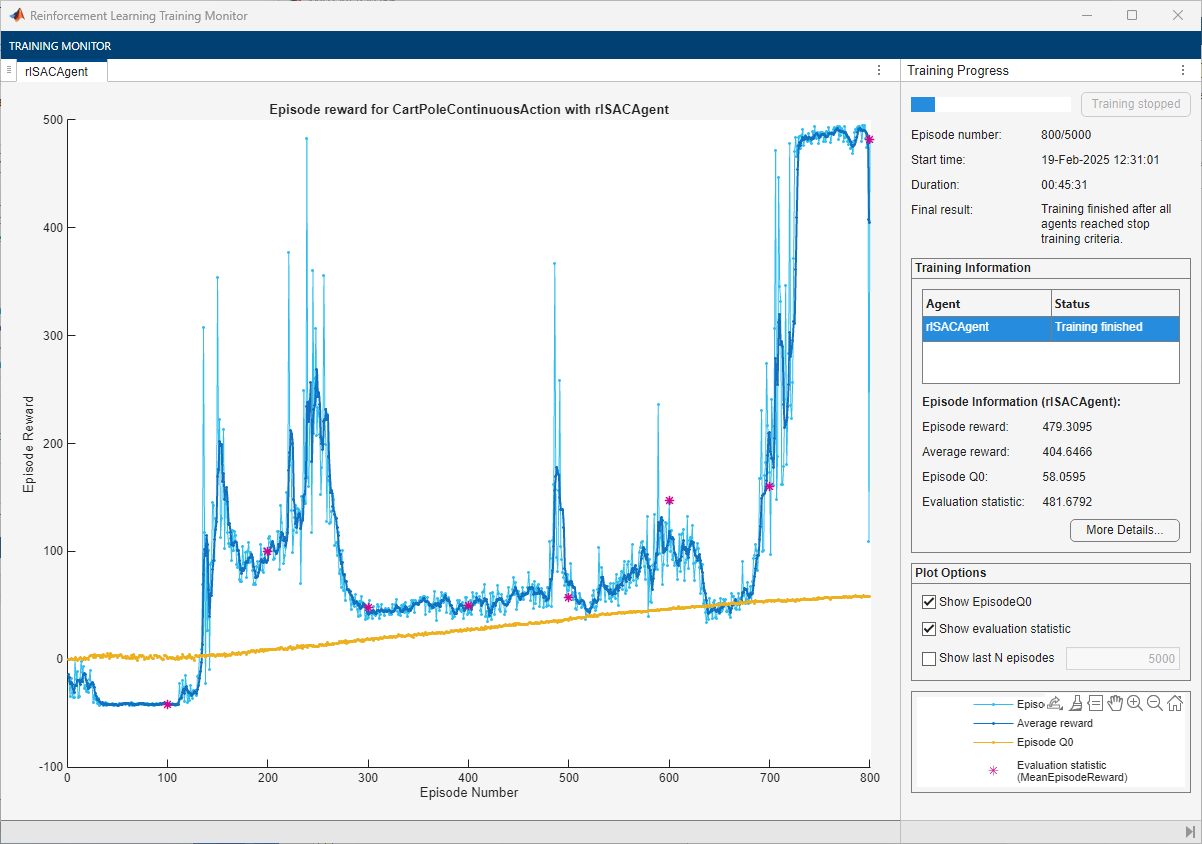
Task: Click the Duration value 00:45:31
Action: click(x=1064, y=185)
